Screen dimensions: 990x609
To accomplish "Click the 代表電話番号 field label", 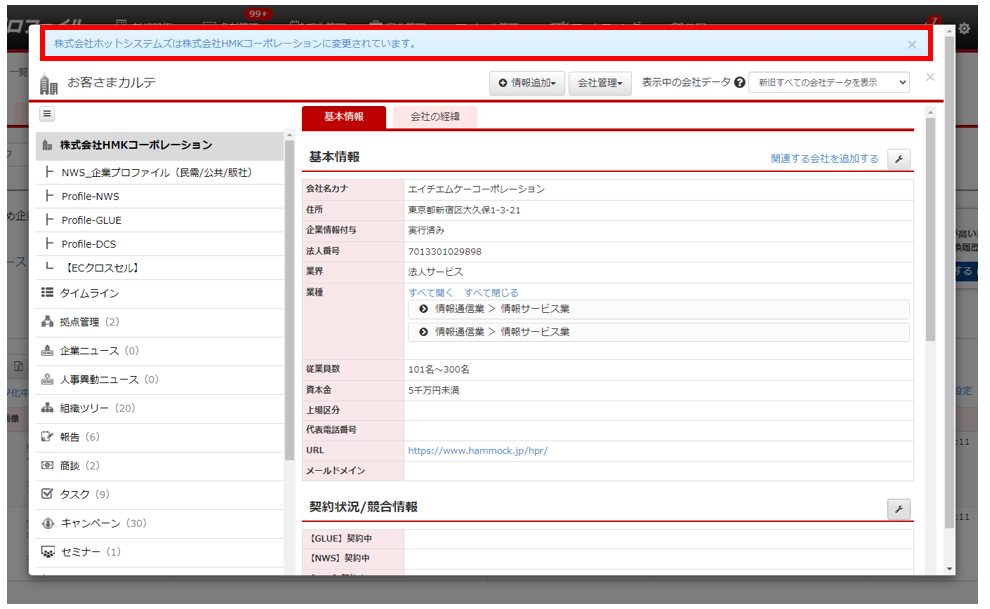I will pos(331,430).
